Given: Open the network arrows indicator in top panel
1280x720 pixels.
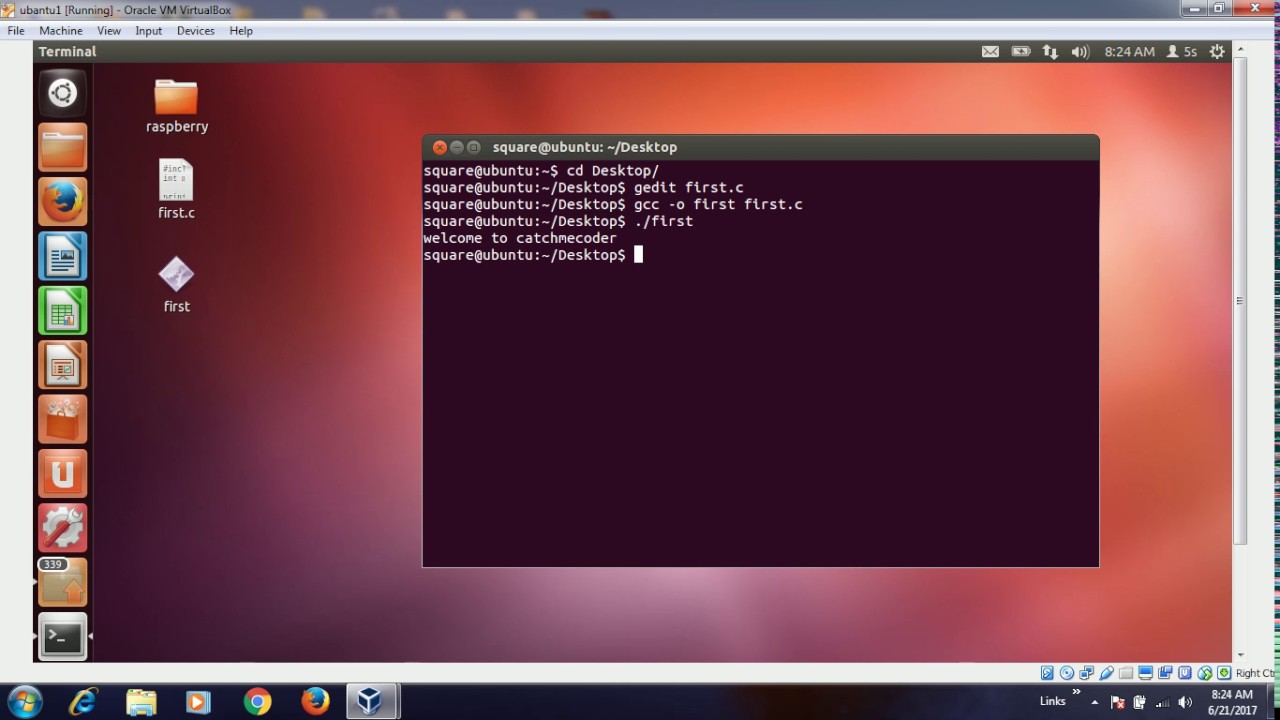Looking at the screenshot, I should [1050, 52].
